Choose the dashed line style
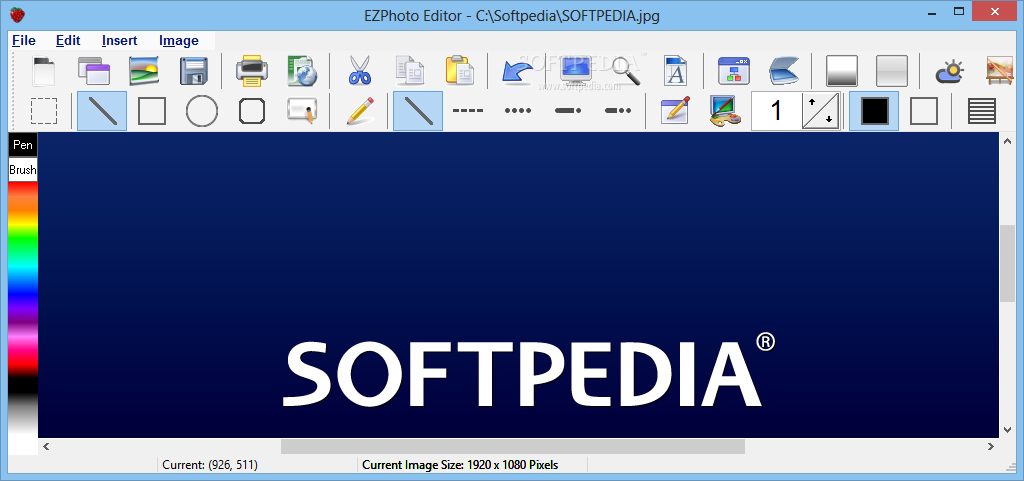Screen dimensions: 1024x481 click(x=468, y=111)
